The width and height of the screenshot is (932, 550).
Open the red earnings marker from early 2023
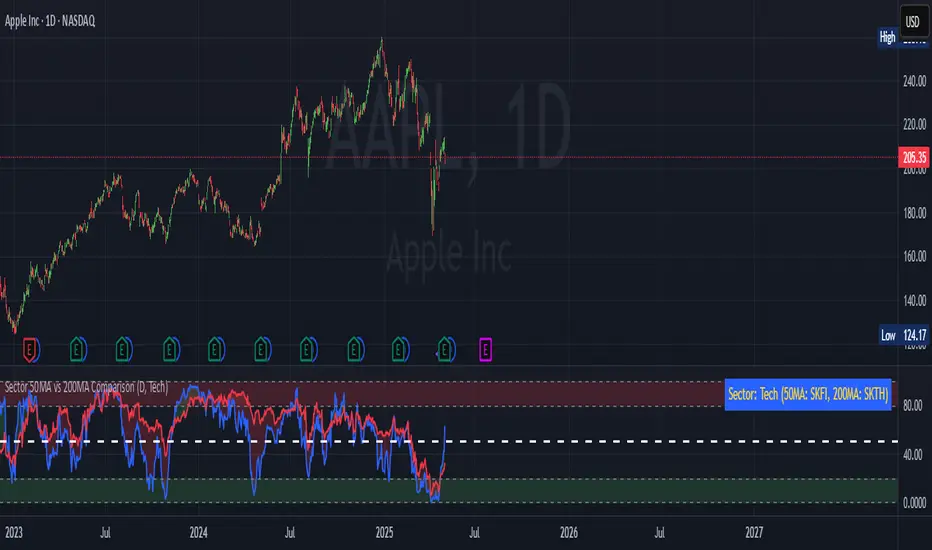(30, 350)
